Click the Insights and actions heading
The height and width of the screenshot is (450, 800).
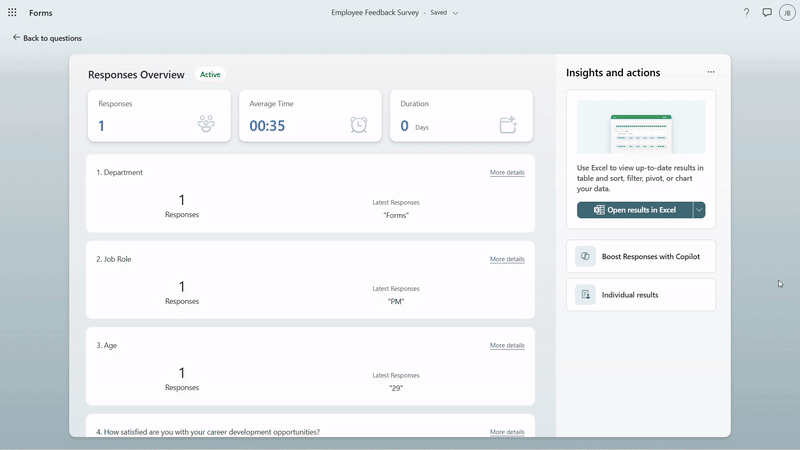(x=613, y=72)
